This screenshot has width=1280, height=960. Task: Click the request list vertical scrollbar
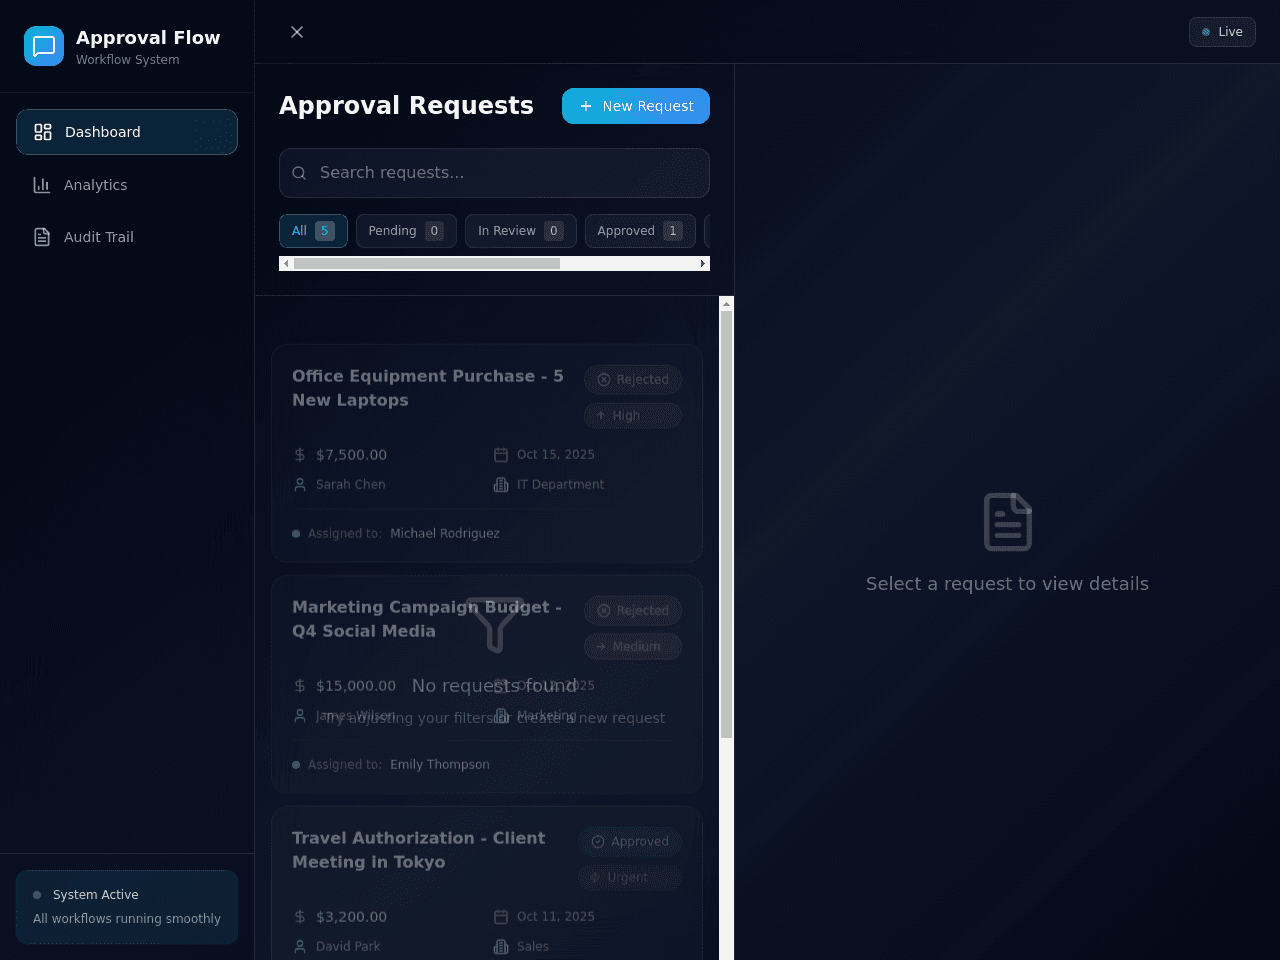click(727, 525)
